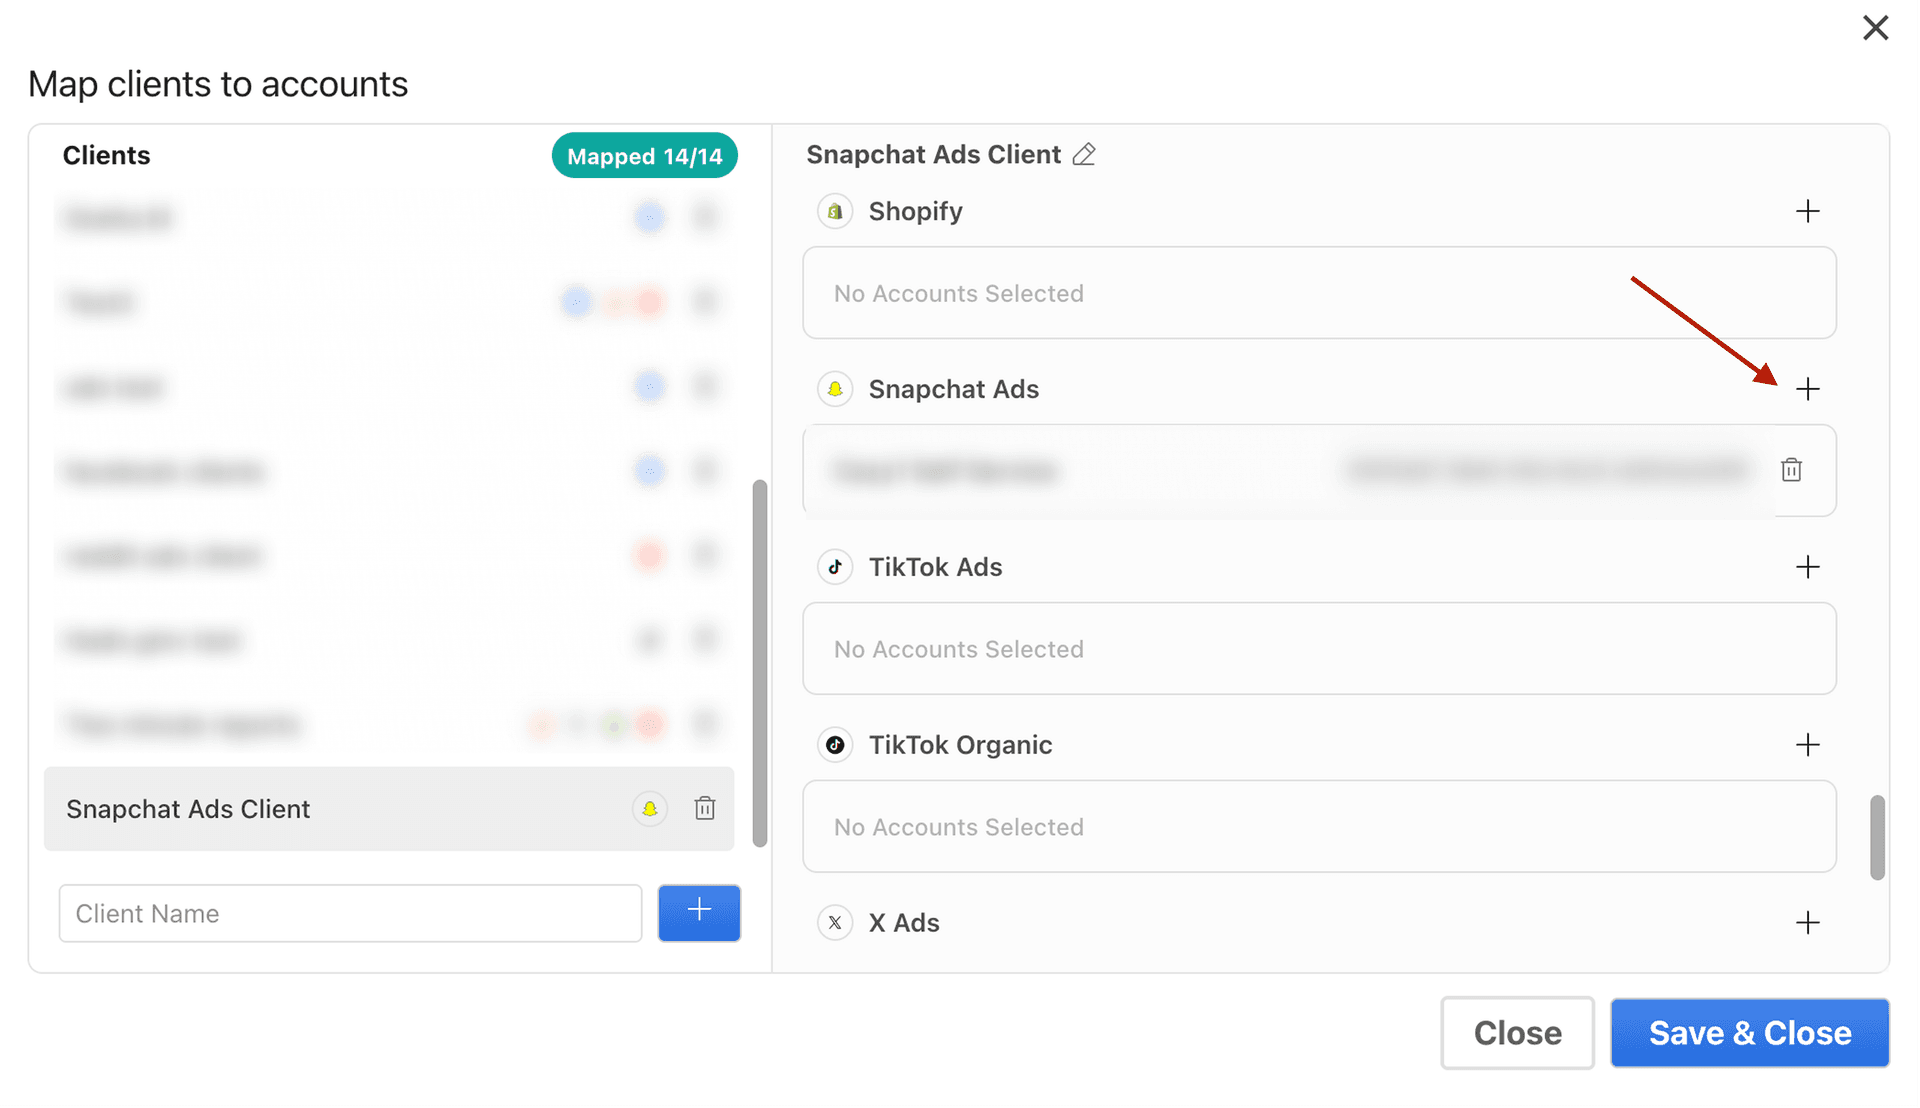Click the Shopify section label
1920x1108 pixels.
click(915, 212)
